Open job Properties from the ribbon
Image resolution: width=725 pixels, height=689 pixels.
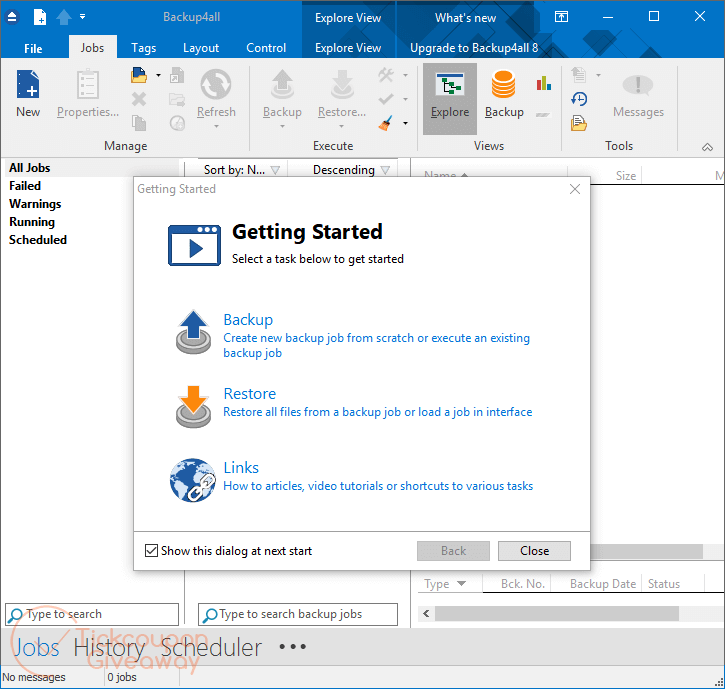point(88,84)
